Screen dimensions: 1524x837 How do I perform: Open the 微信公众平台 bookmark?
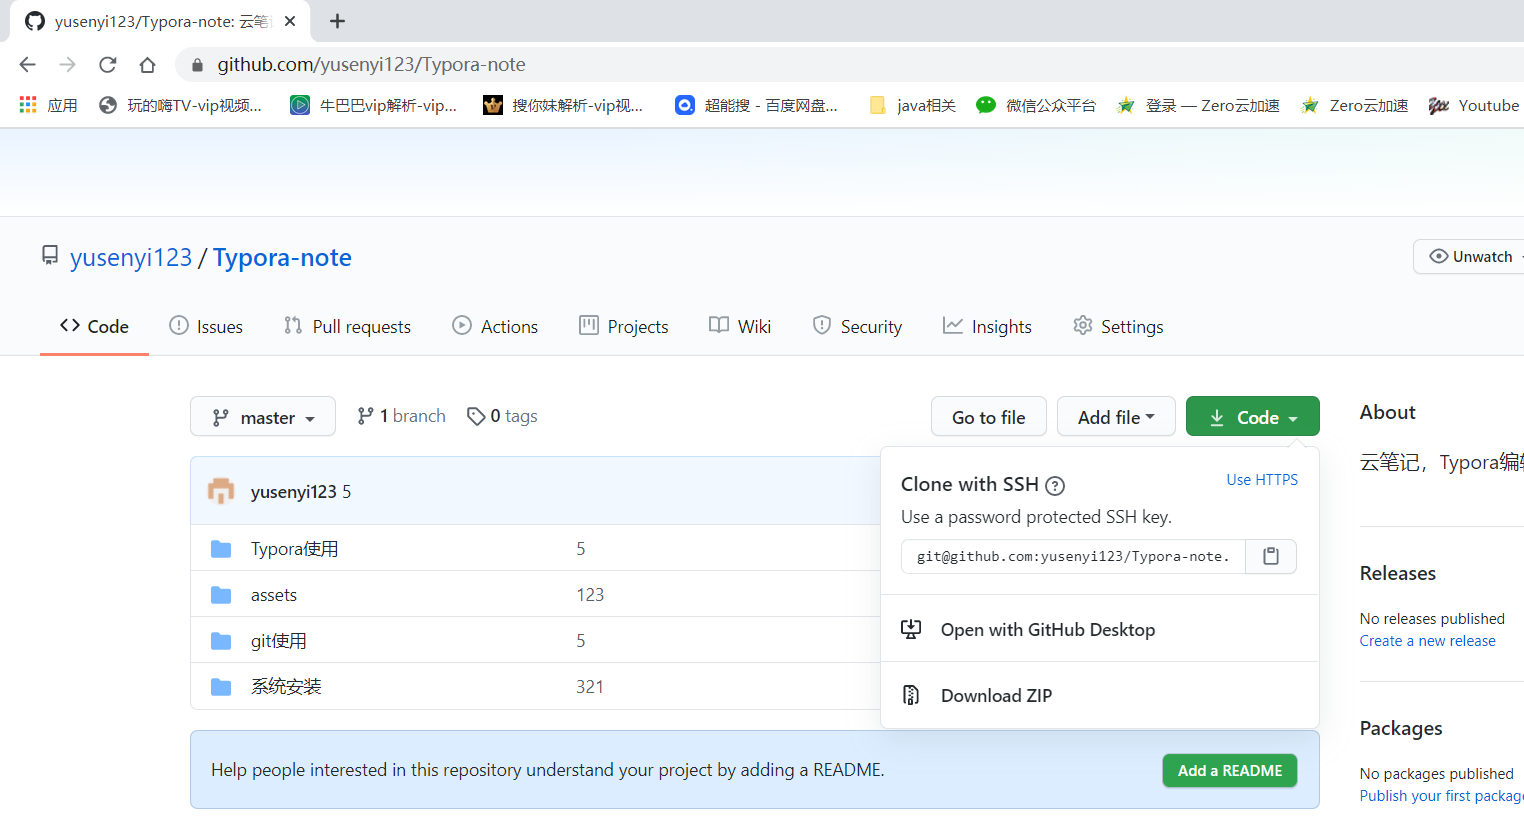click(1036, 105)
